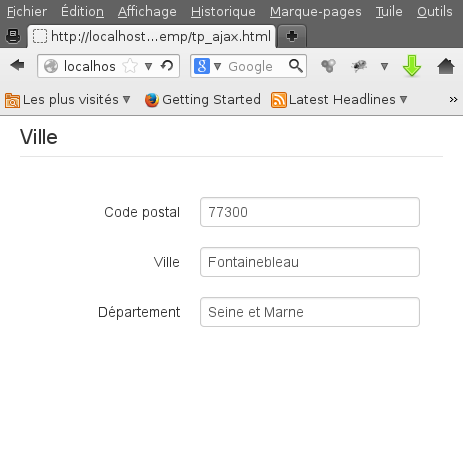Open a new tab with the plus button

(292, 36)
